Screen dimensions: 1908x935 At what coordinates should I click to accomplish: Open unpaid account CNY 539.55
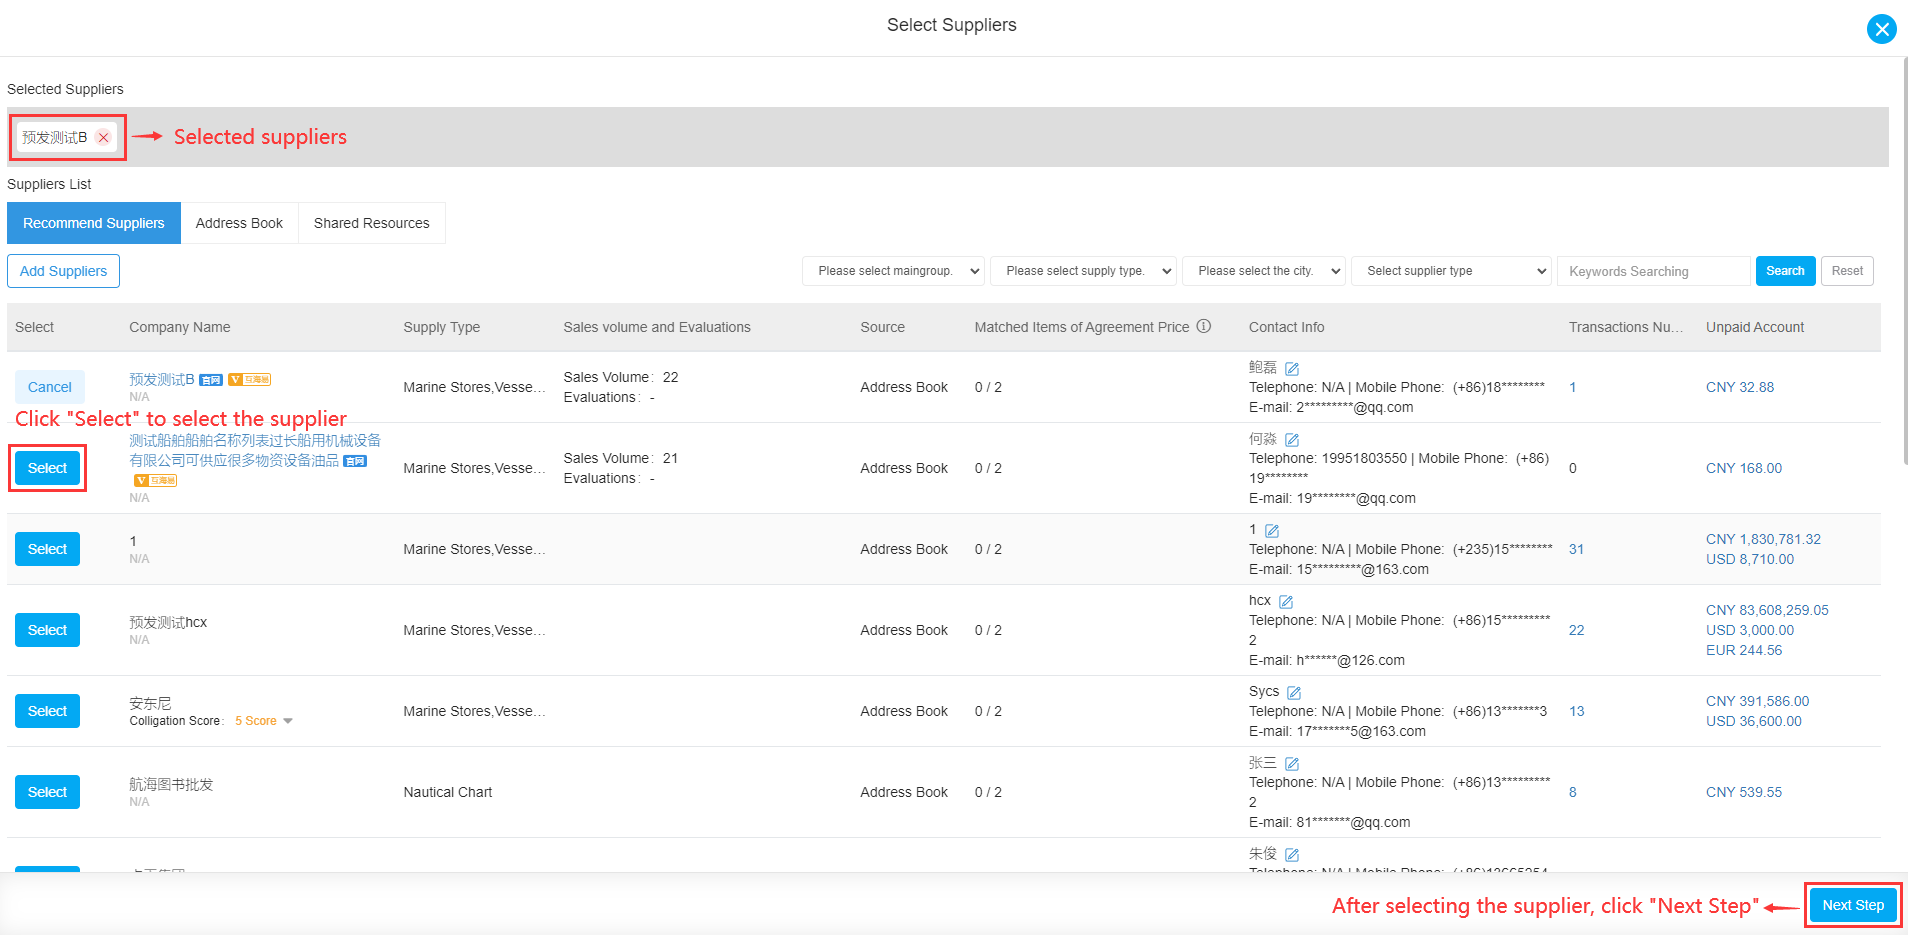pyautogui.click(x=1743, y=792)
